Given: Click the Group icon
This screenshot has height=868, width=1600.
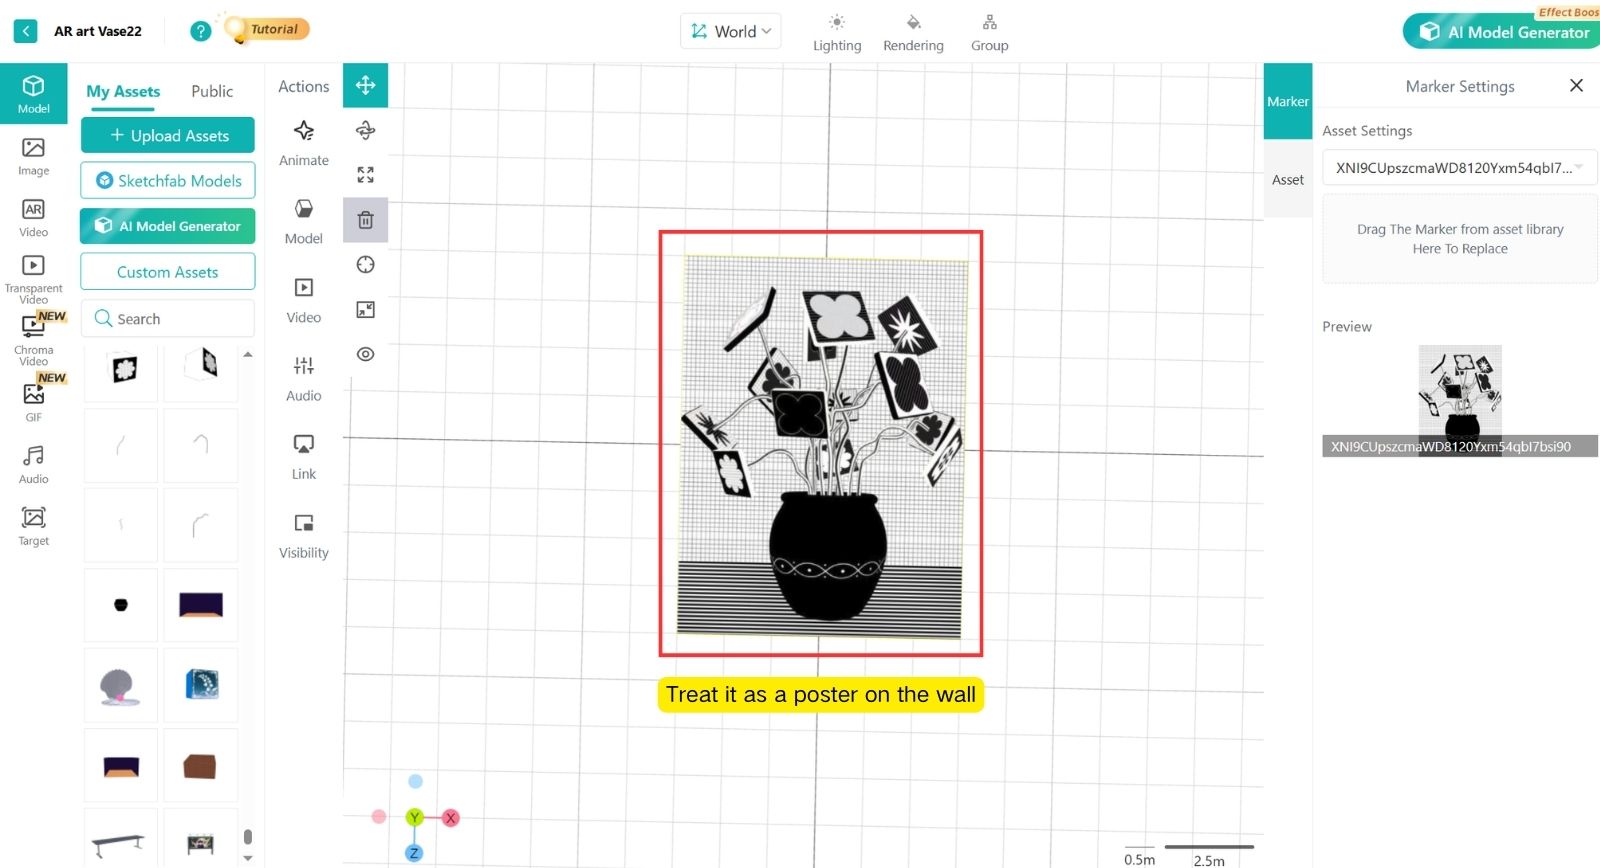Looking at the screenshot, I should tap(989, 33).
